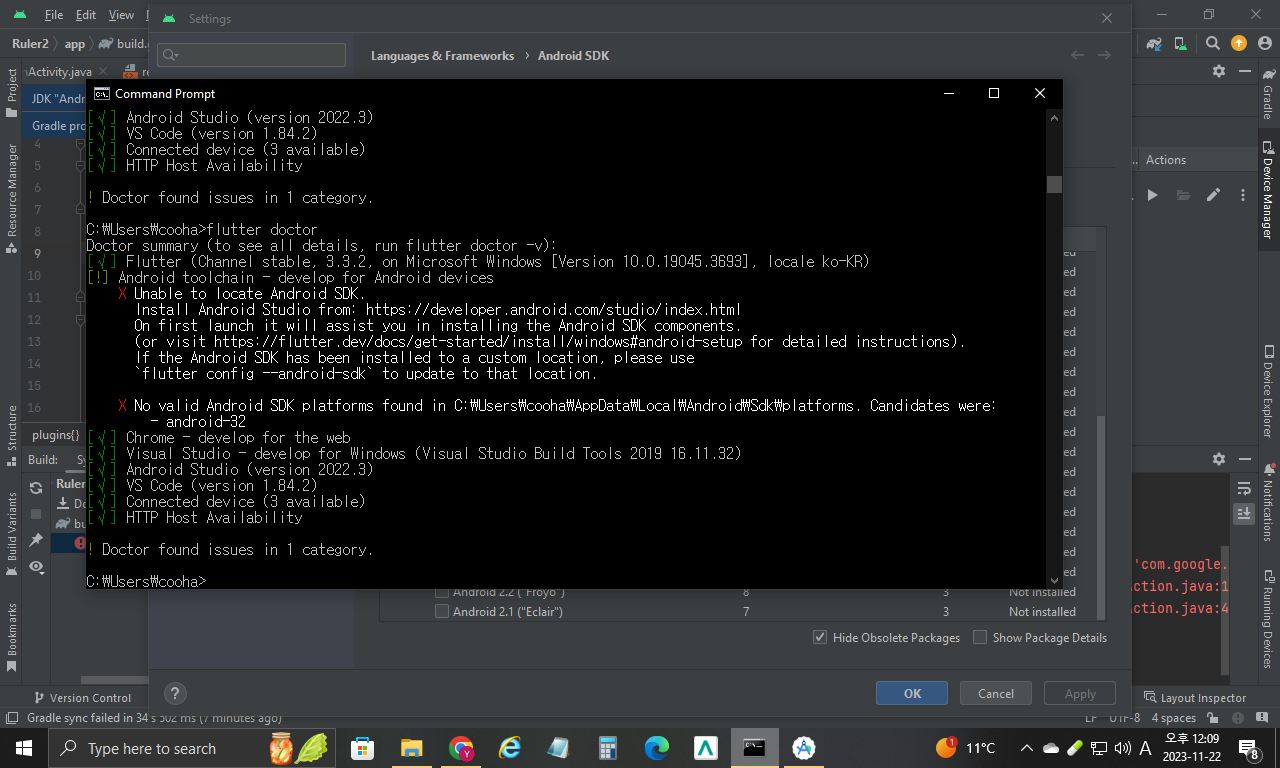
Task: Open the Bookmarks side tab
Action: click(x=12, y=637)
